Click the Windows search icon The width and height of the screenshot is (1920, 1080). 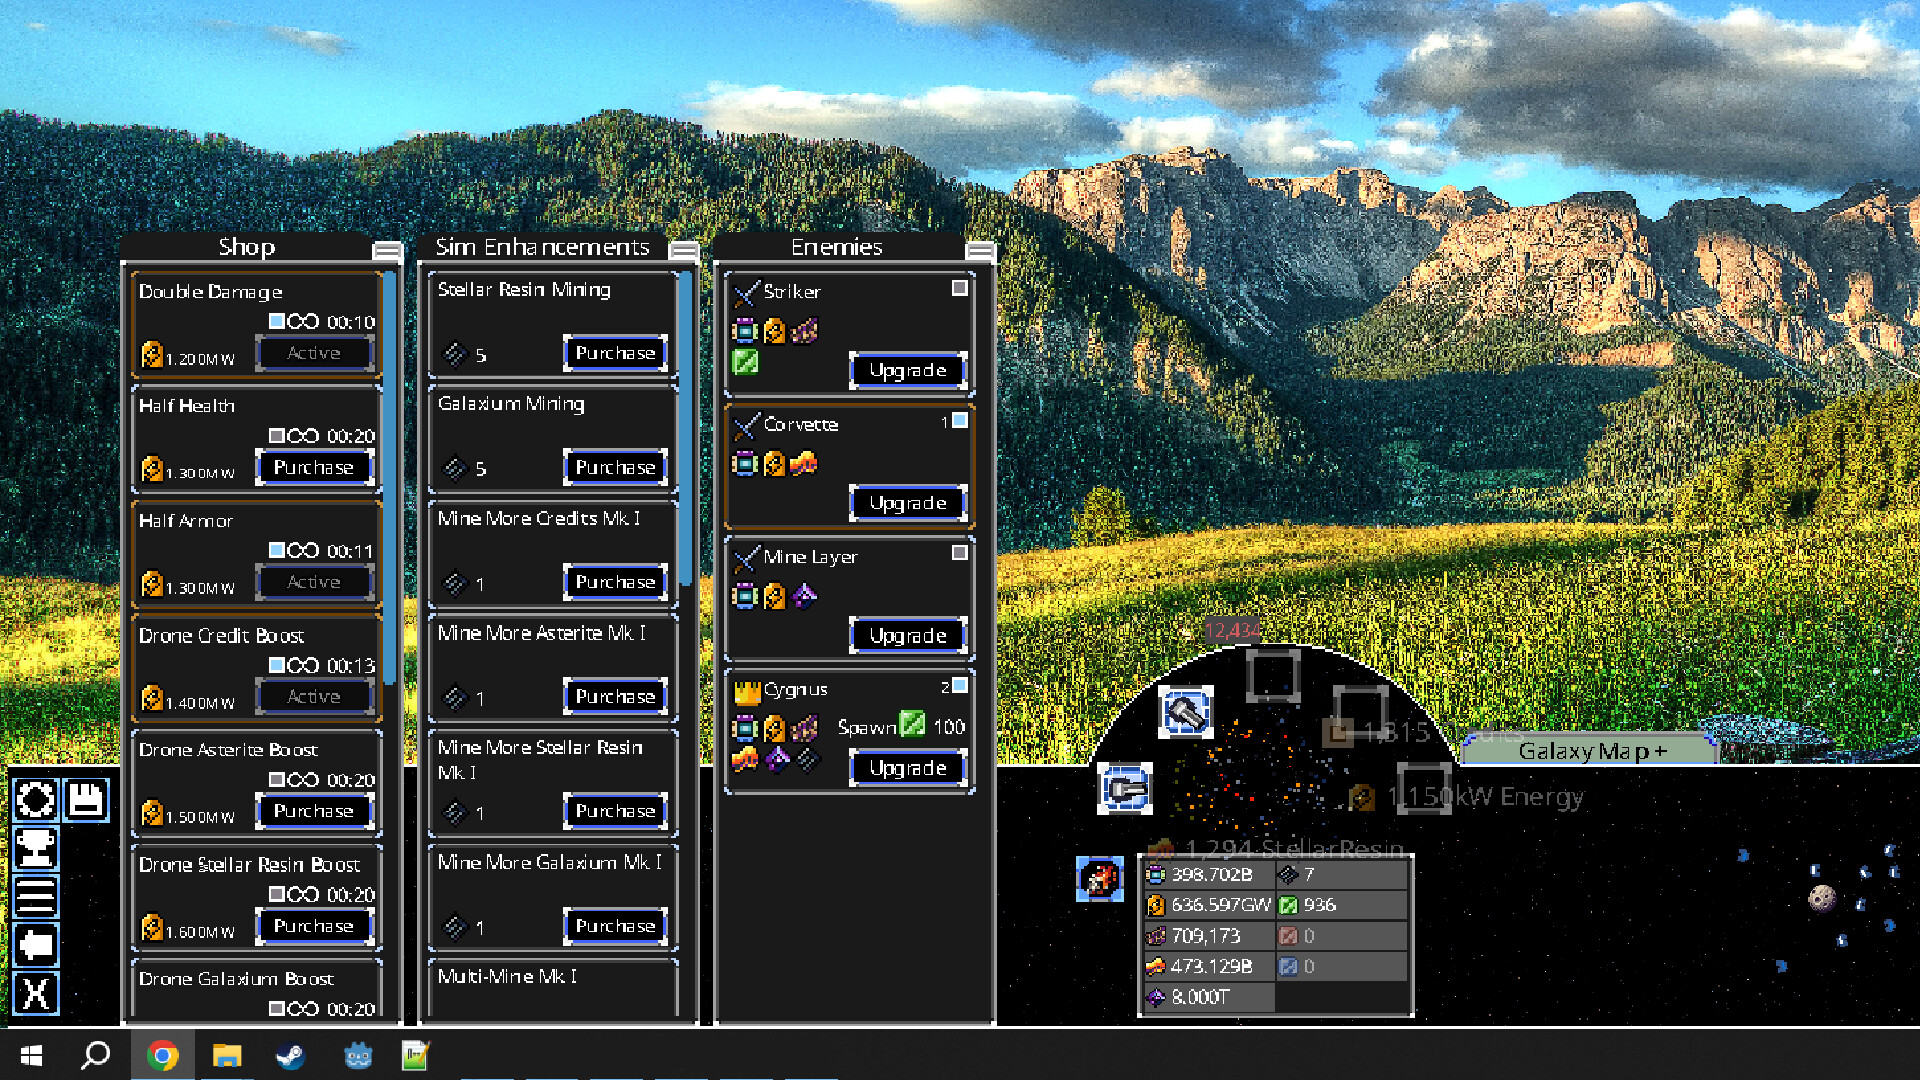96,1055
